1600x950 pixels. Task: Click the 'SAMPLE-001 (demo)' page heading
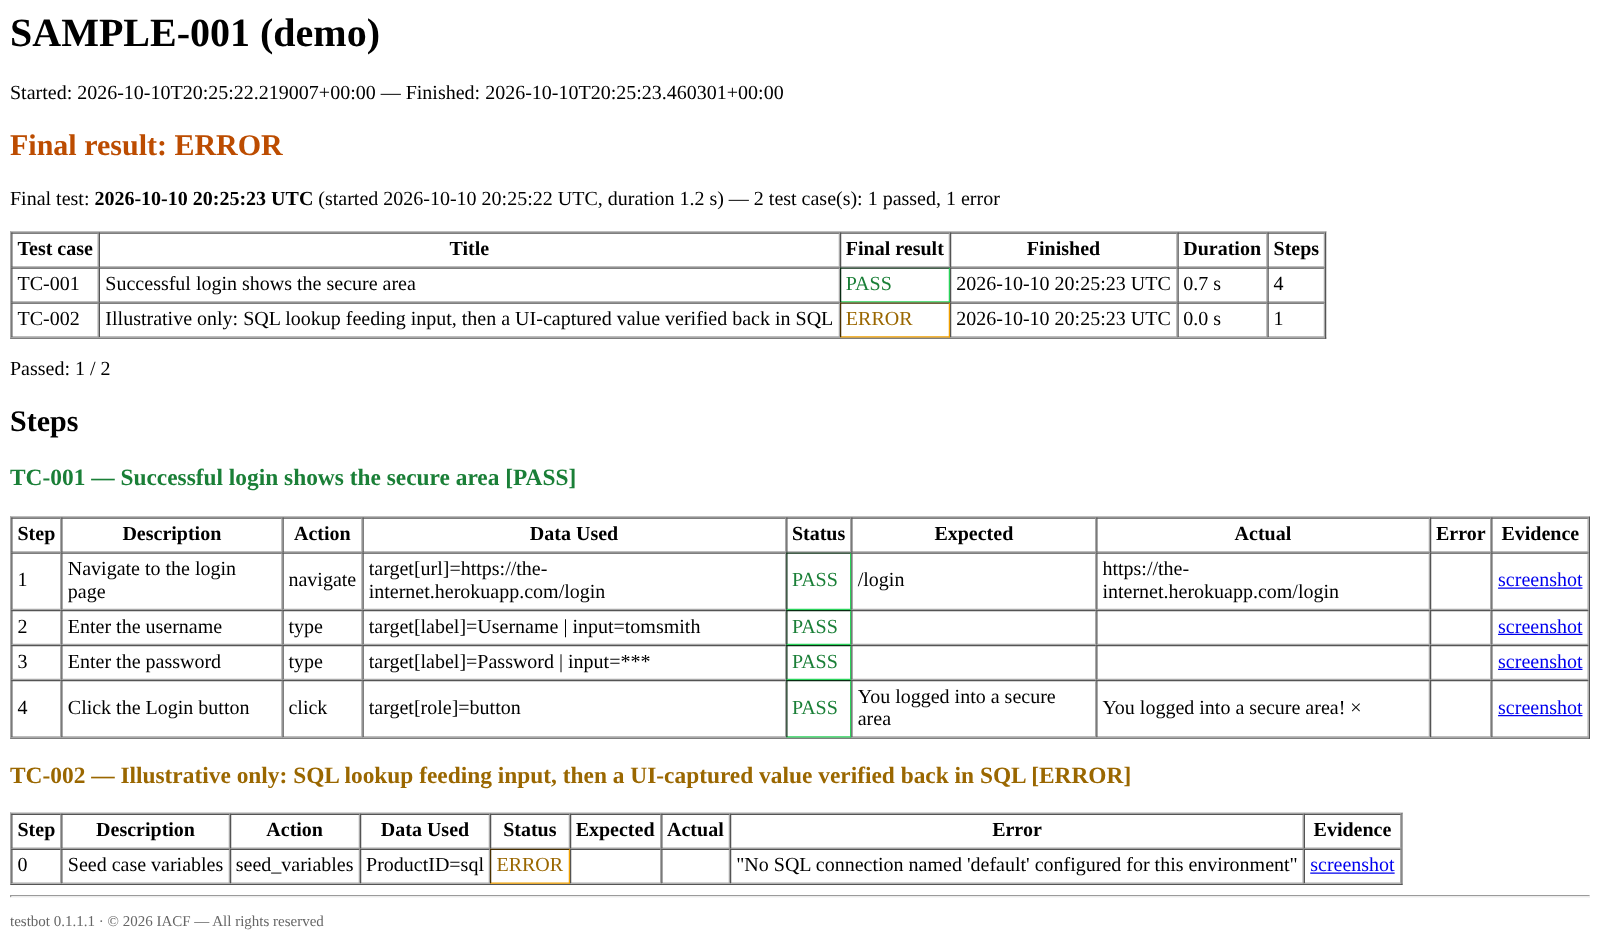[x=195, y=33]
